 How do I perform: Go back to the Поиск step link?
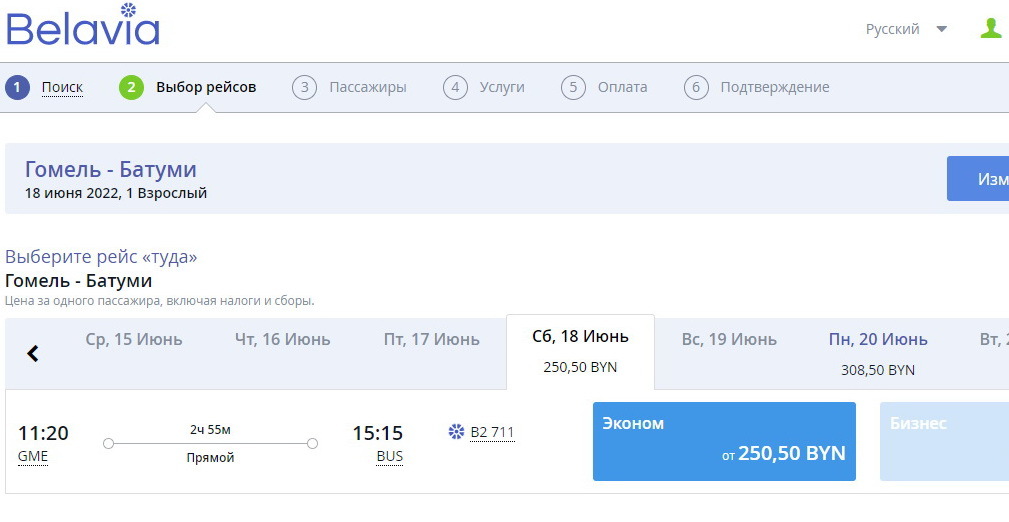coord(62,87)
